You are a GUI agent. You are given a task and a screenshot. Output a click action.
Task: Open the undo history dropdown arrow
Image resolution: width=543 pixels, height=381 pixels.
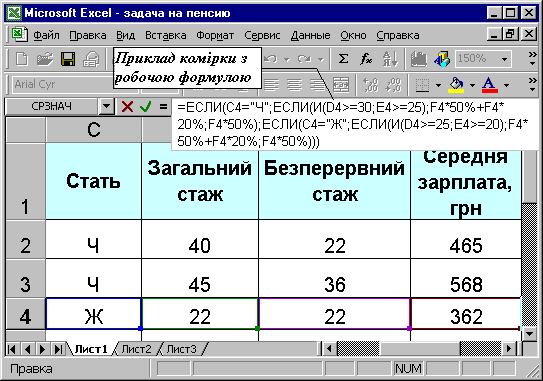[287, 60]
